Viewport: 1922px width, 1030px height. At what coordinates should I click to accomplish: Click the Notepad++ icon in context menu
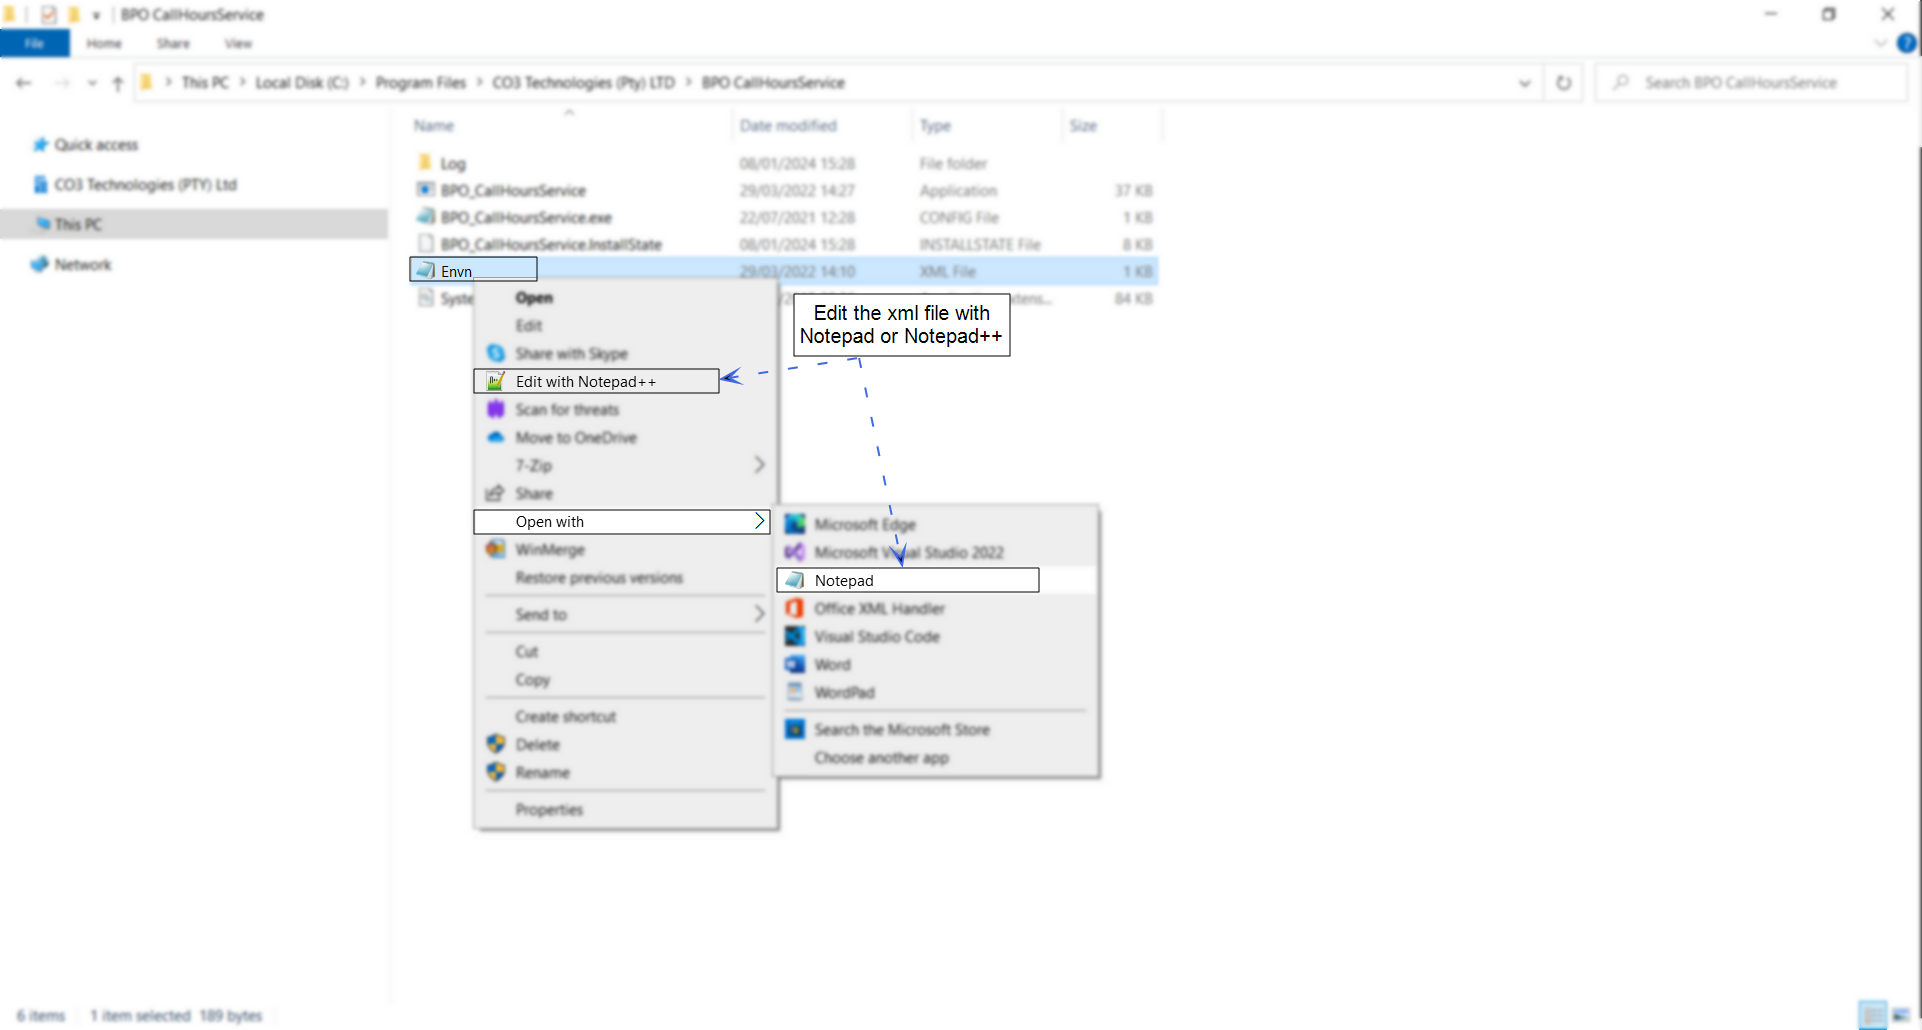coord(495,381)
